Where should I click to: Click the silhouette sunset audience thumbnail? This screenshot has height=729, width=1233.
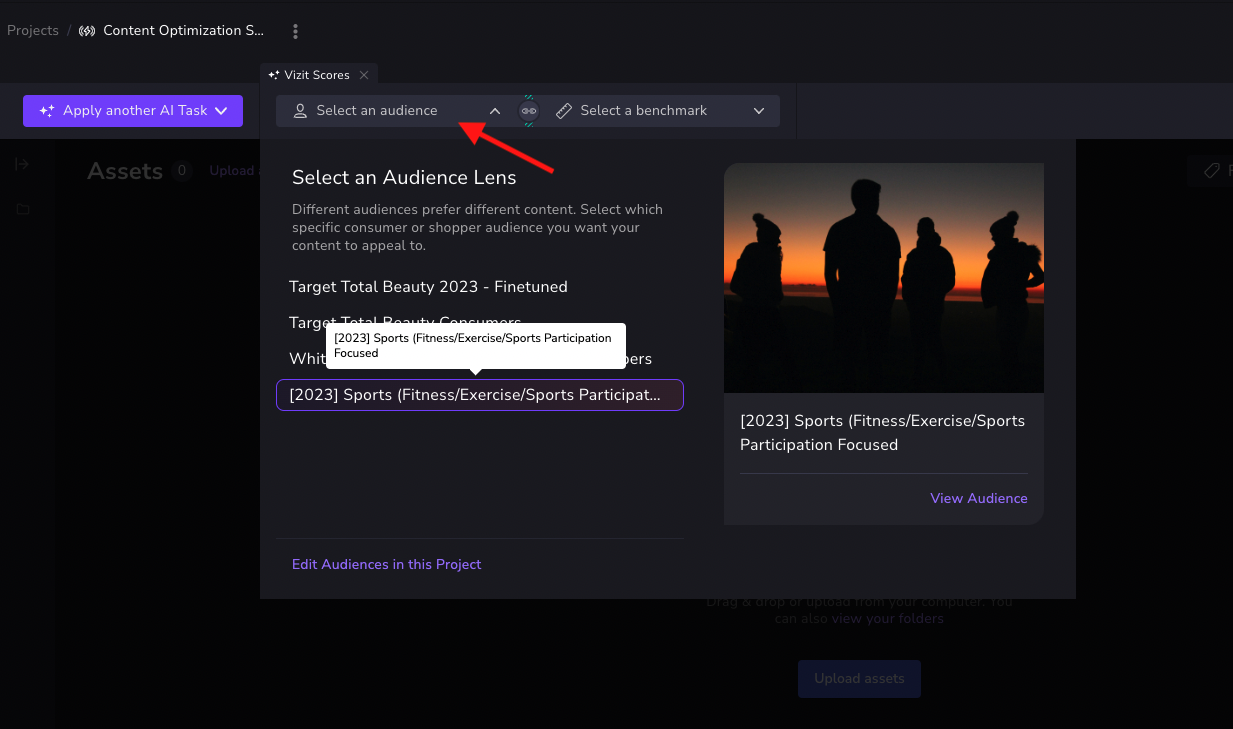click(884, 278)
